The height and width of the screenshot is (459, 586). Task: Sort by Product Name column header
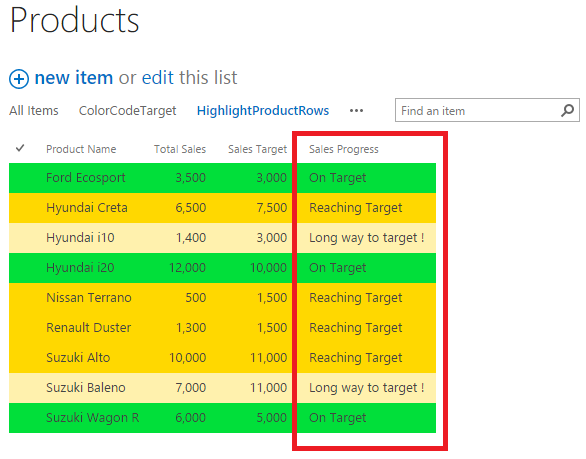click(81, 149)
